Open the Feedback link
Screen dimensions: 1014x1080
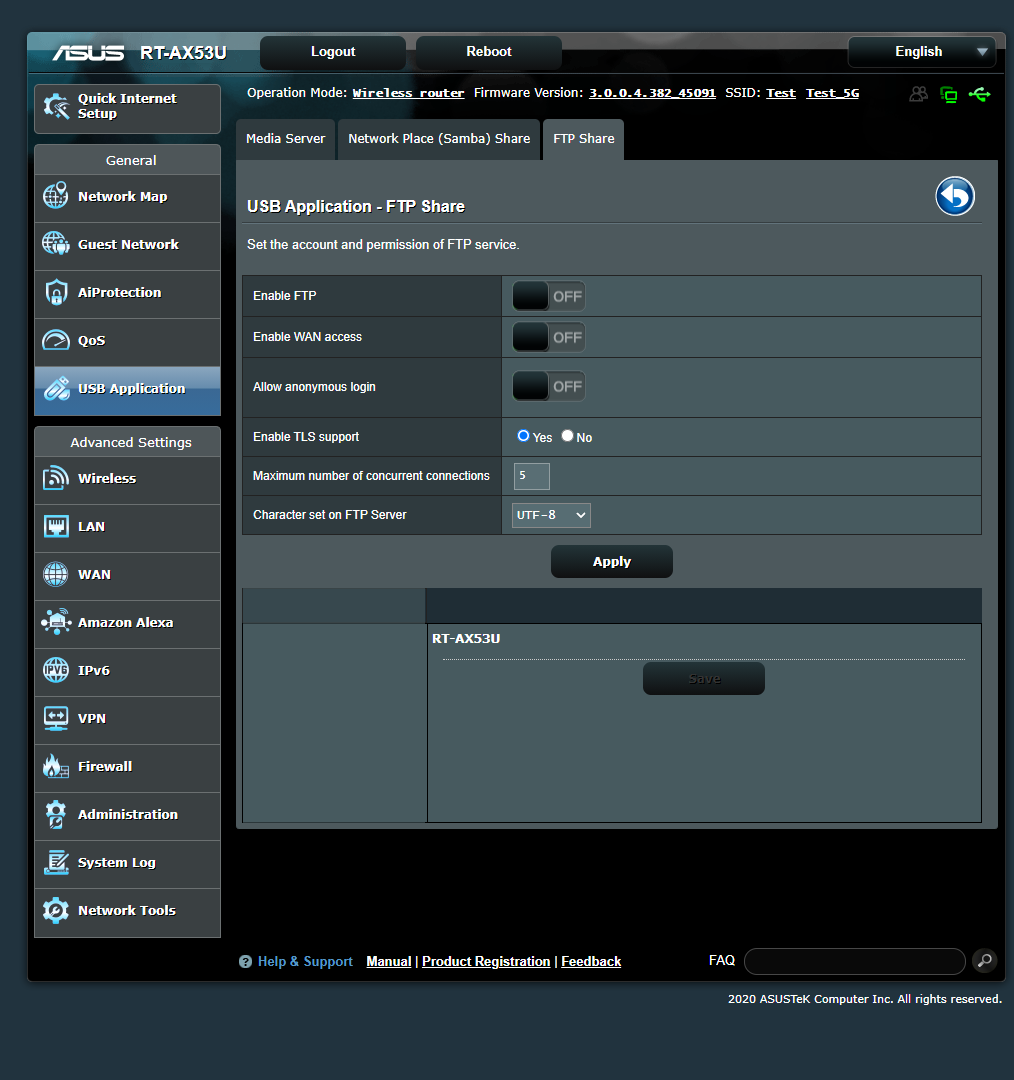click(x=591, y=962)
